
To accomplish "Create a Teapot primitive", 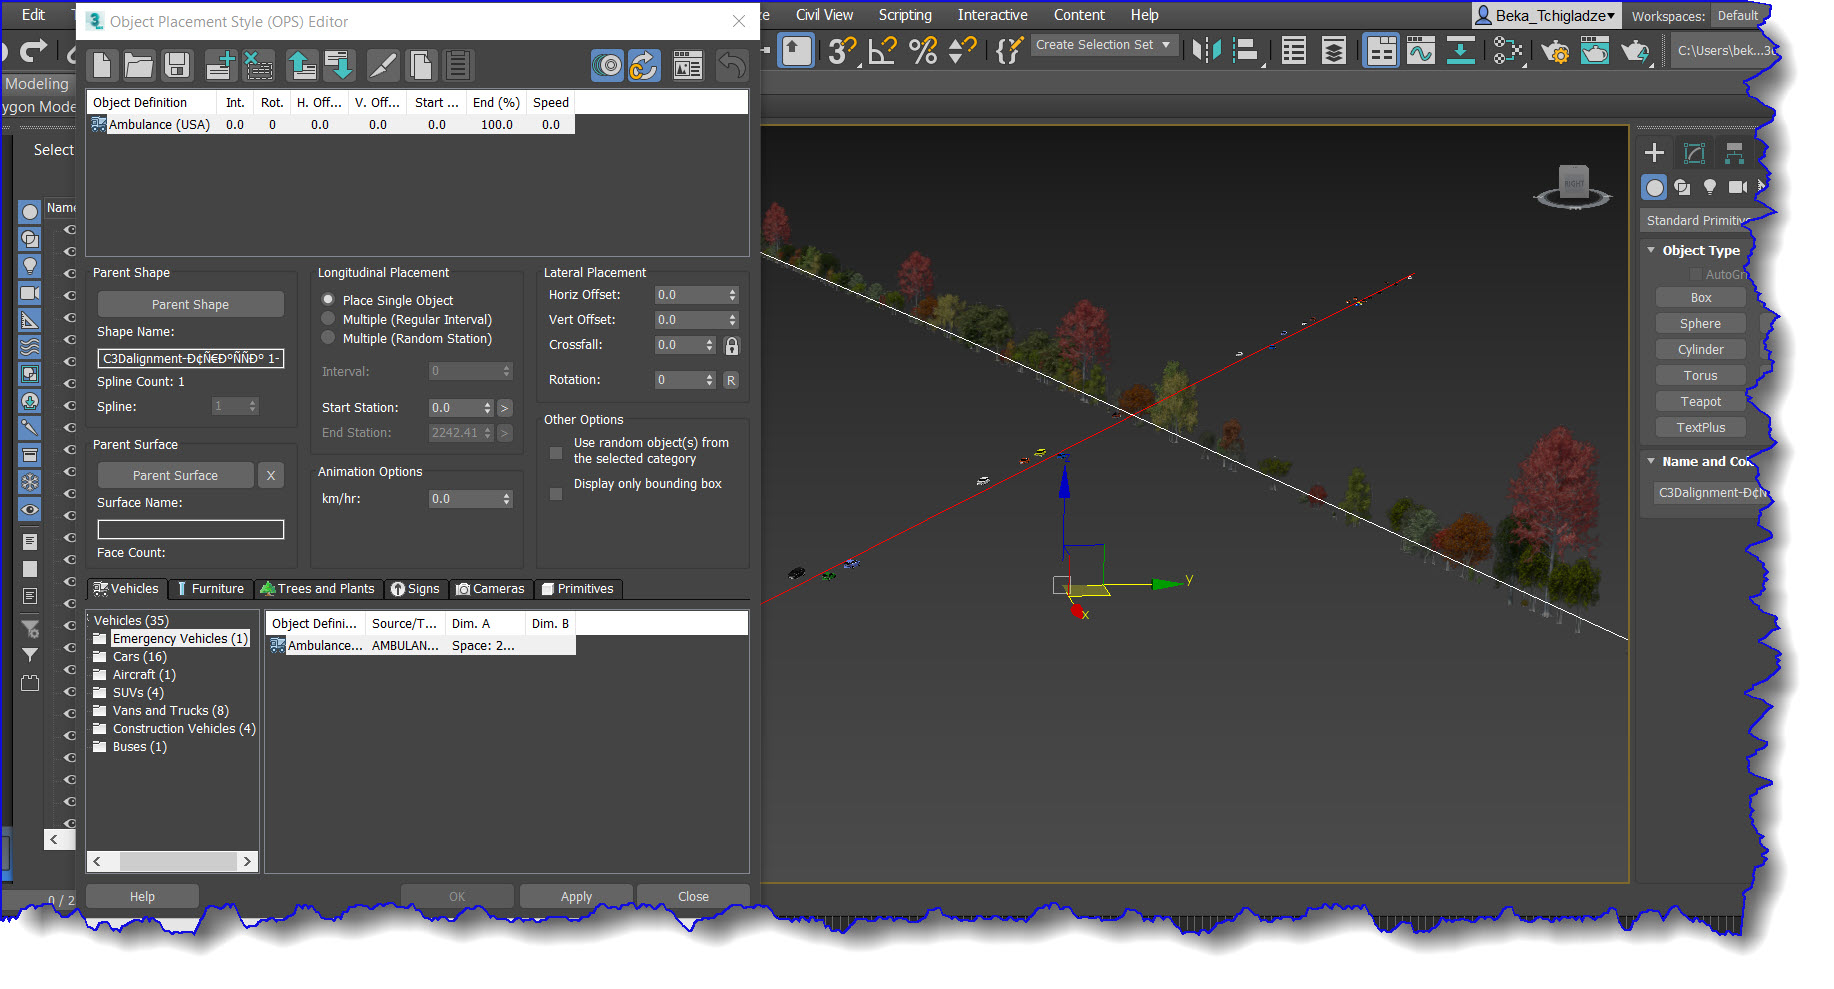I will coord(1699,400).
